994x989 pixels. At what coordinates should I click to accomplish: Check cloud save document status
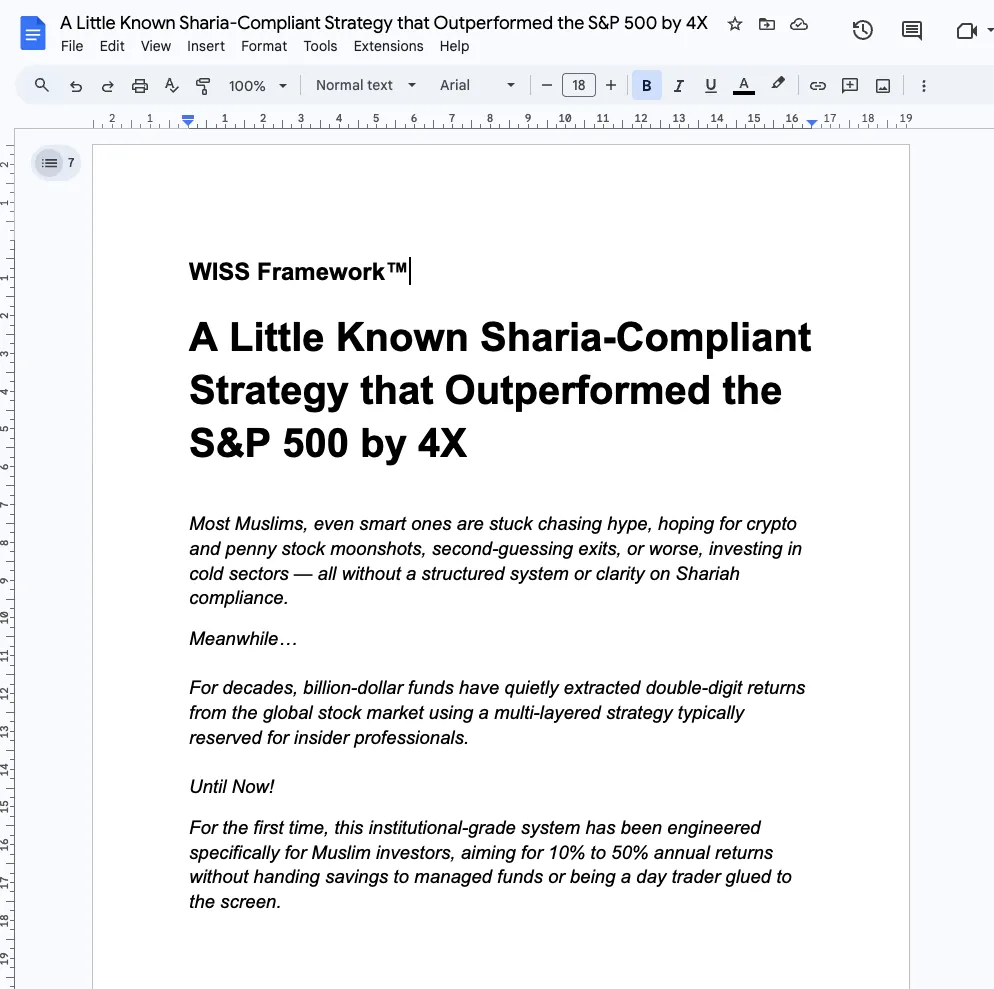[799, 24]
